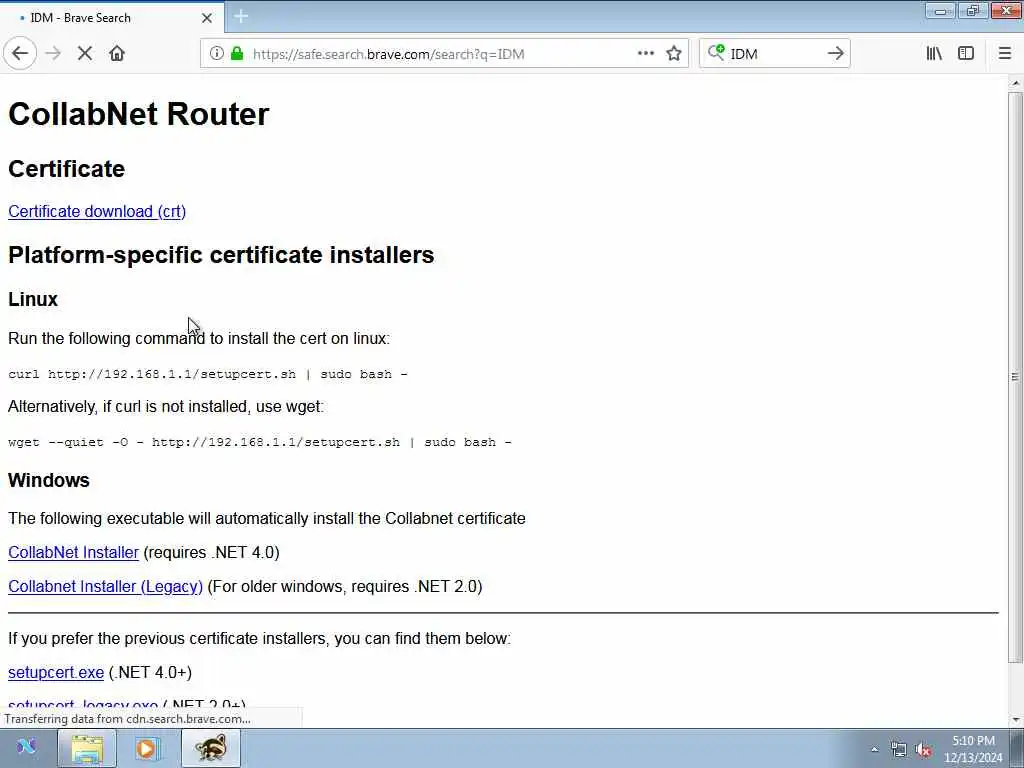Open File Explorer from the taskbar

coord(87,748)
